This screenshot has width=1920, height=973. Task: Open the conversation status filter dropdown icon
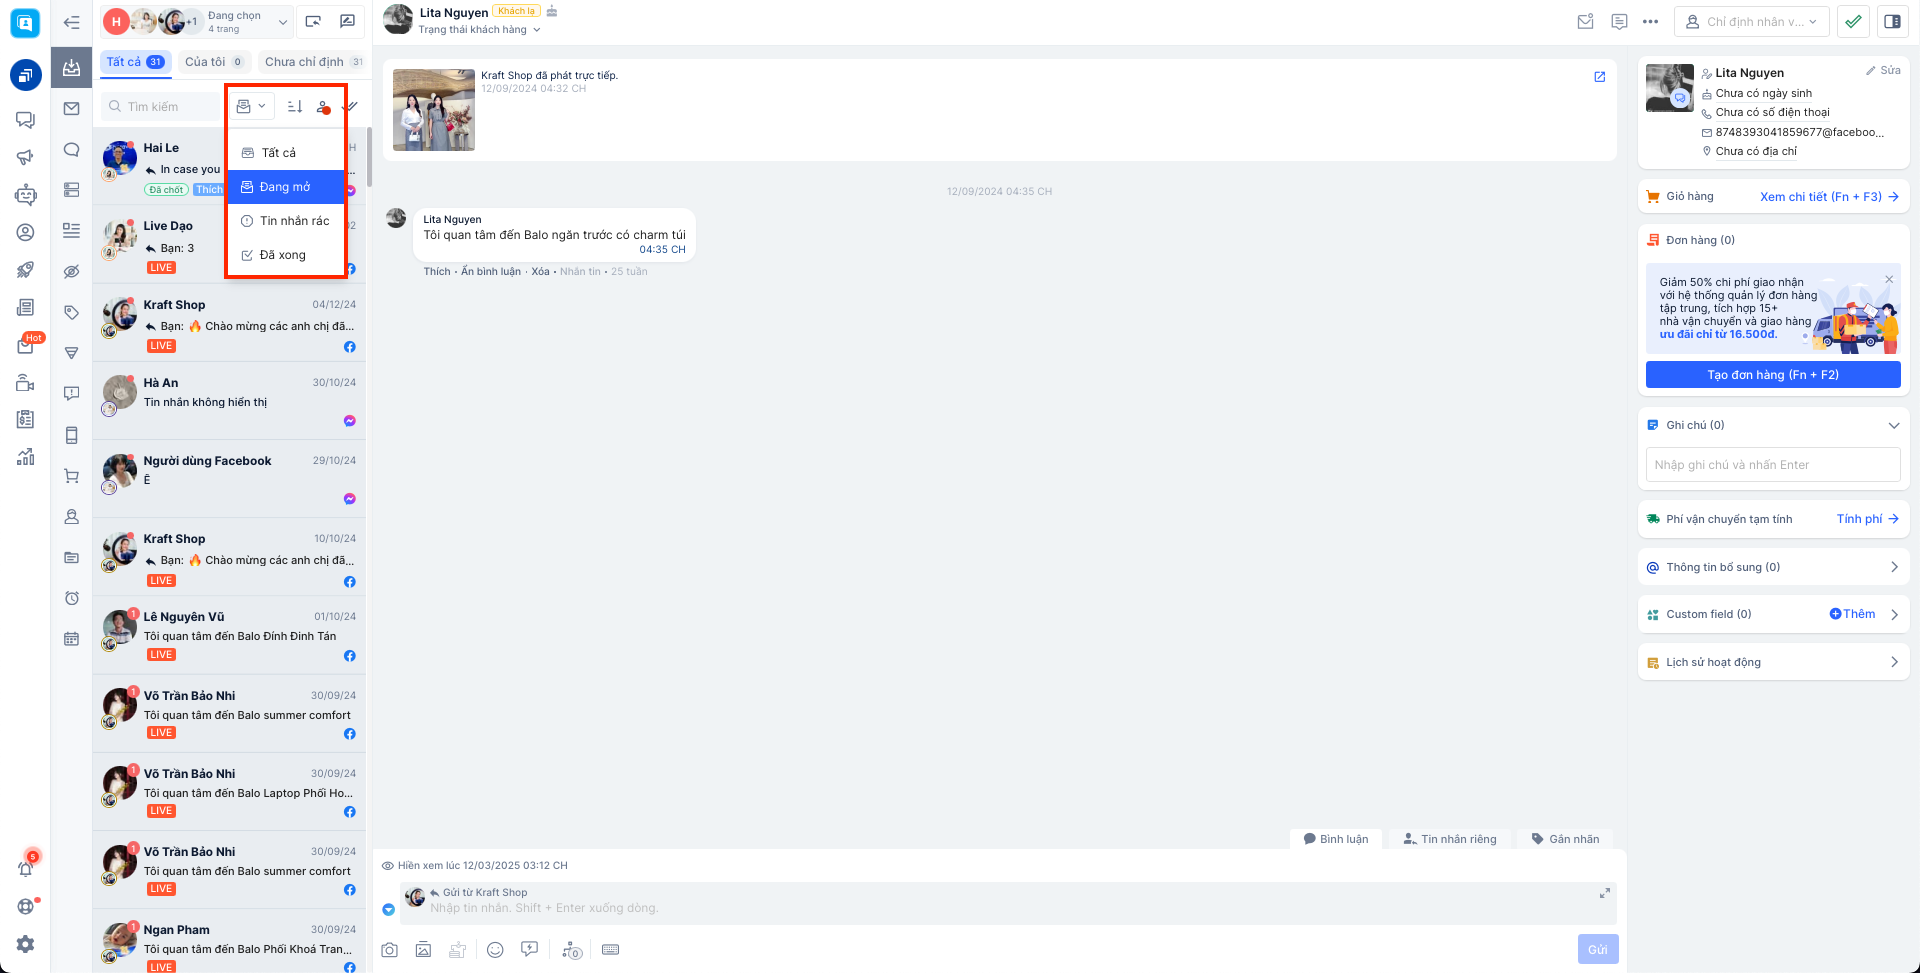251,106
